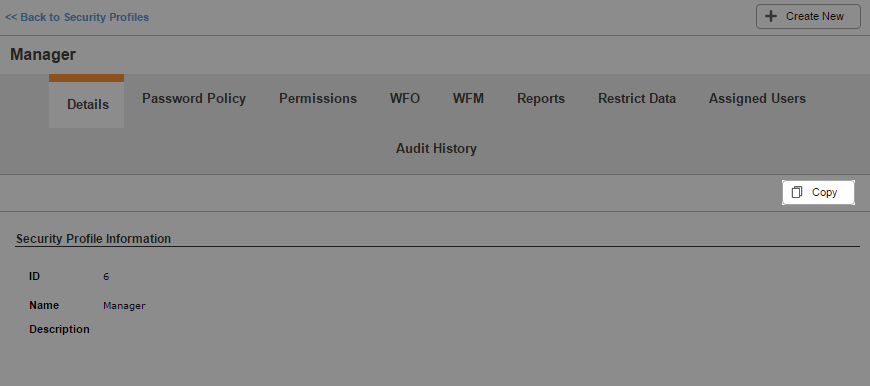The image size is (870, 386).
Task: Open the Restrict Data tab
Action: point(636,98)
